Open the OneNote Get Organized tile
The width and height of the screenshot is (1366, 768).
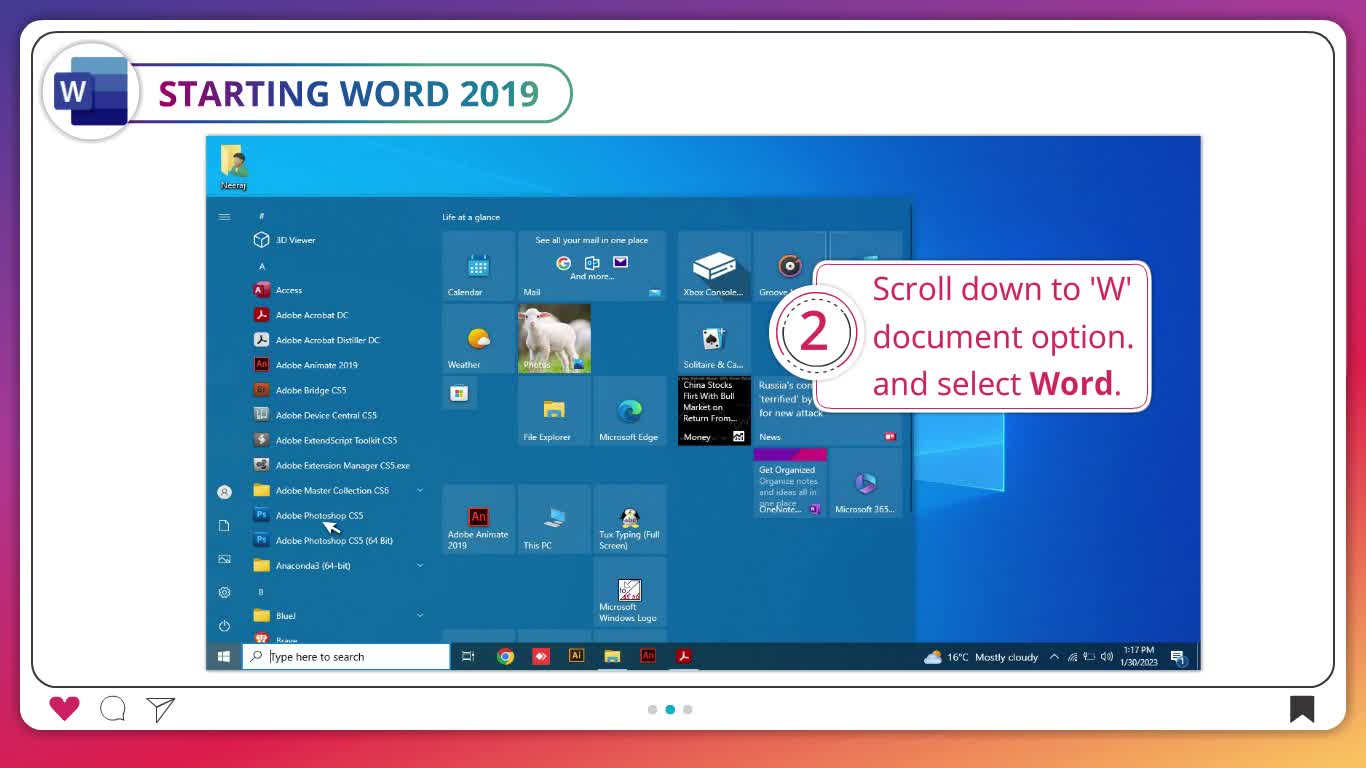pos(790,483)
